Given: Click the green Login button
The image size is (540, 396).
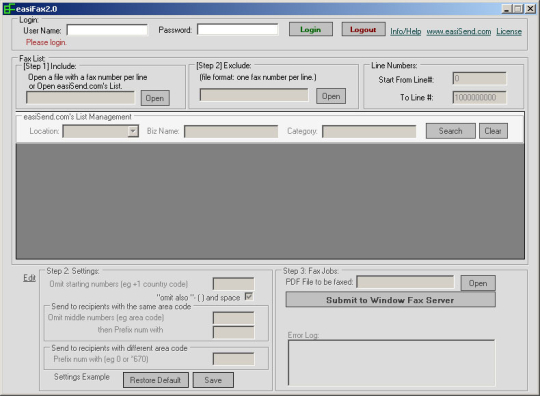Looking at the screenshot, I should click(311, 30).
